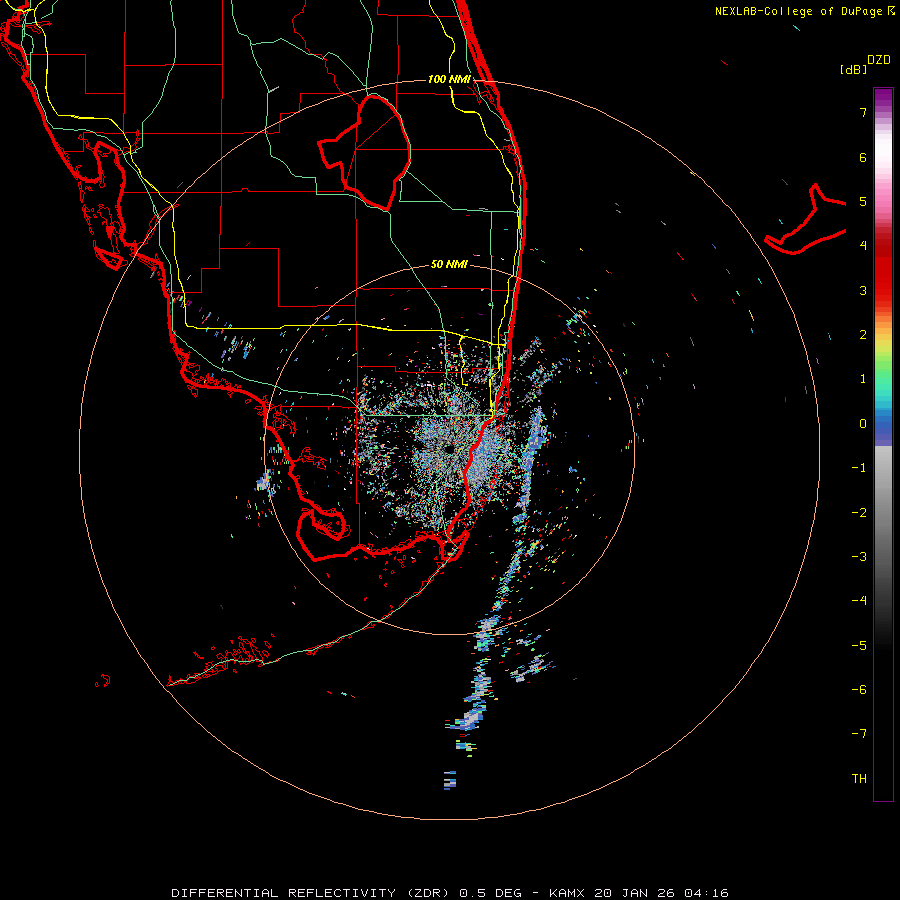Image resolution: width=900 pixels, height=900 pixels.
Task: Click the "-1" value on the color scale
Action: [859, 468]
